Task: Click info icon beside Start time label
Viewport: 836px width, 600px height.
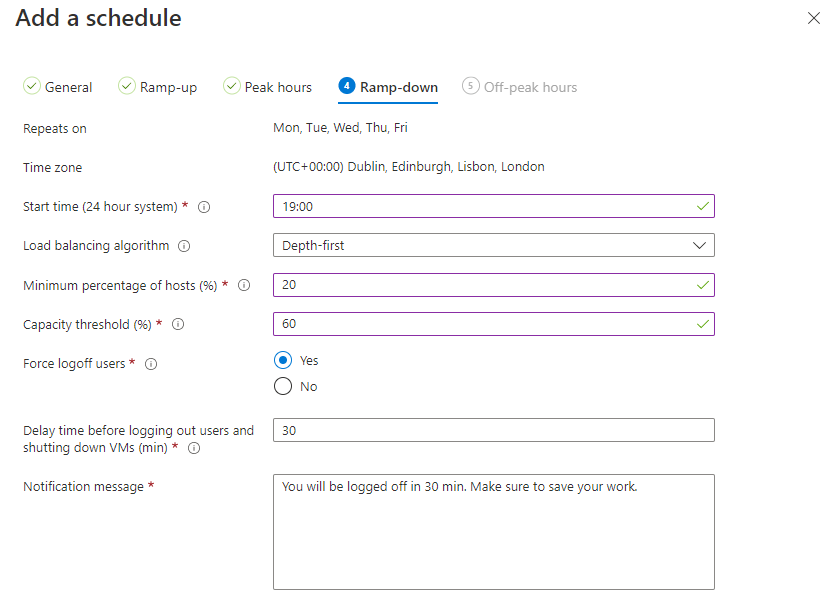Action: click(204, 207)
